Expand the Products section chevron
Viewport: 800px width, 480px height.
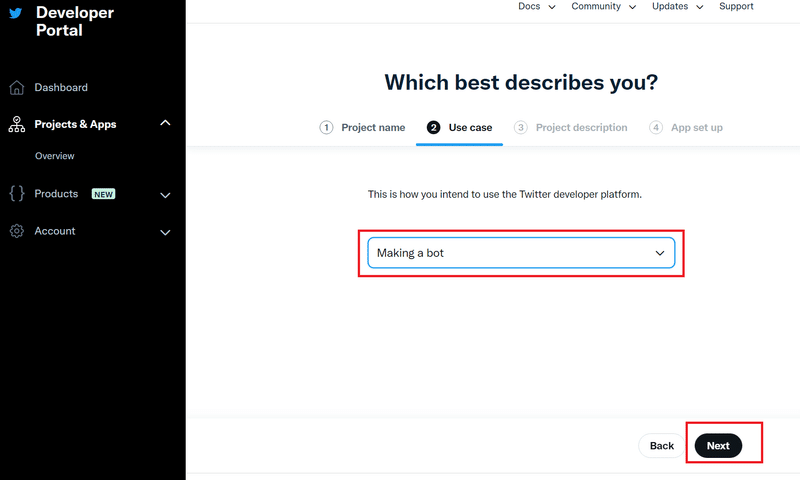click(165, 195)
